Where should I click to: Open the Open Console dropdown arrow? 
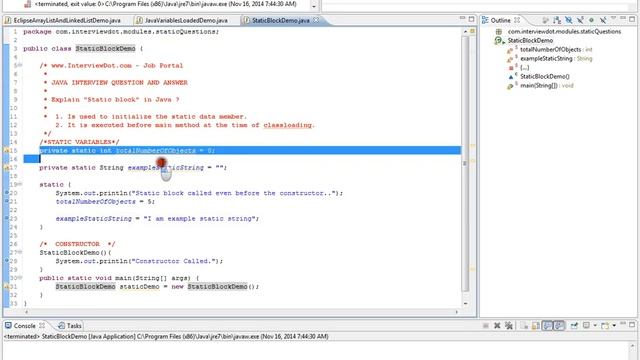tap(614, 325)
